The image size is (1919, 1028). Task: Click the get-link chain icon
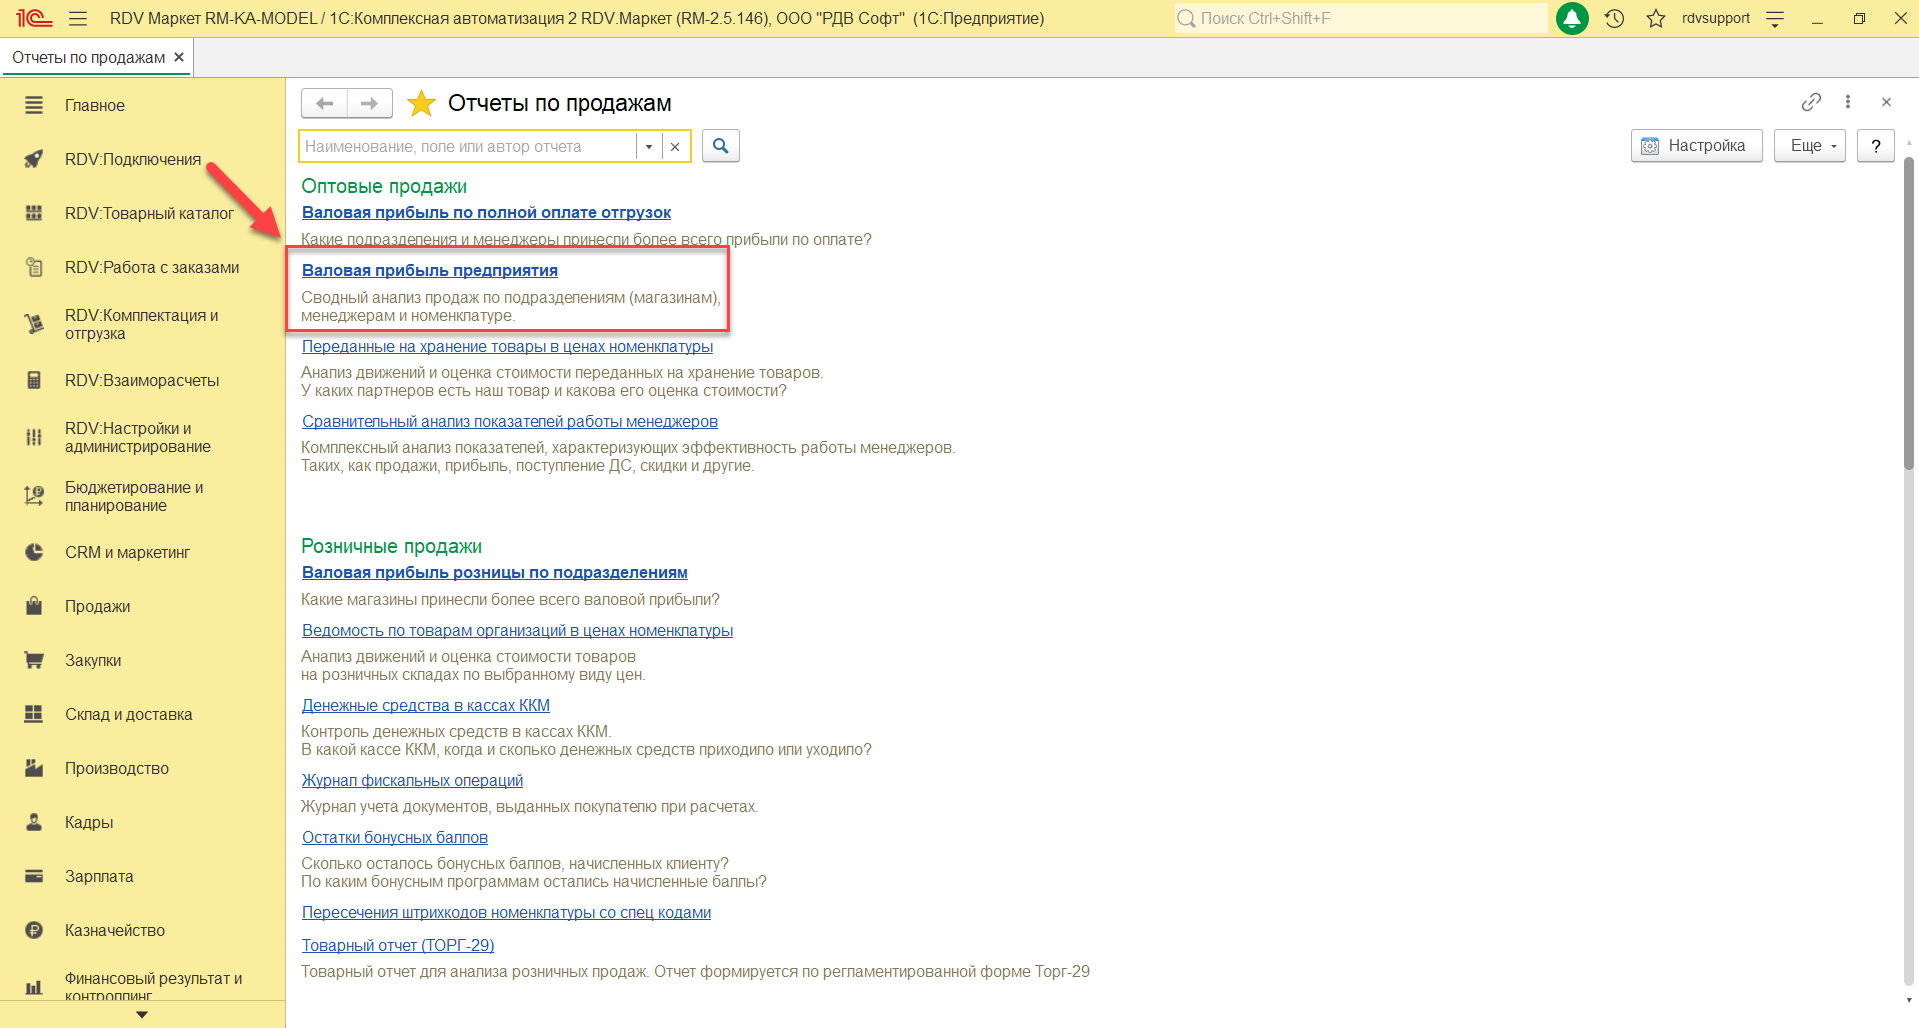1811,102
